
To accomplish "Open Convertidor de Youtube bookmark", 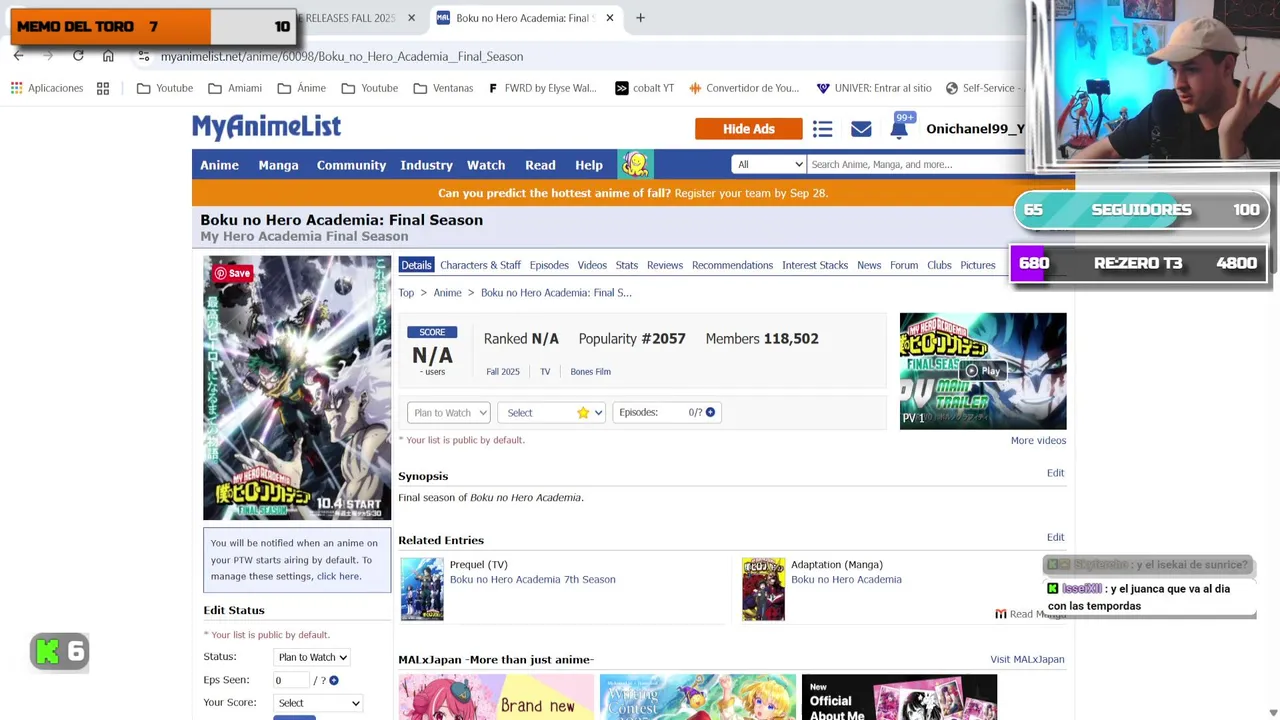I will [744, 88].
